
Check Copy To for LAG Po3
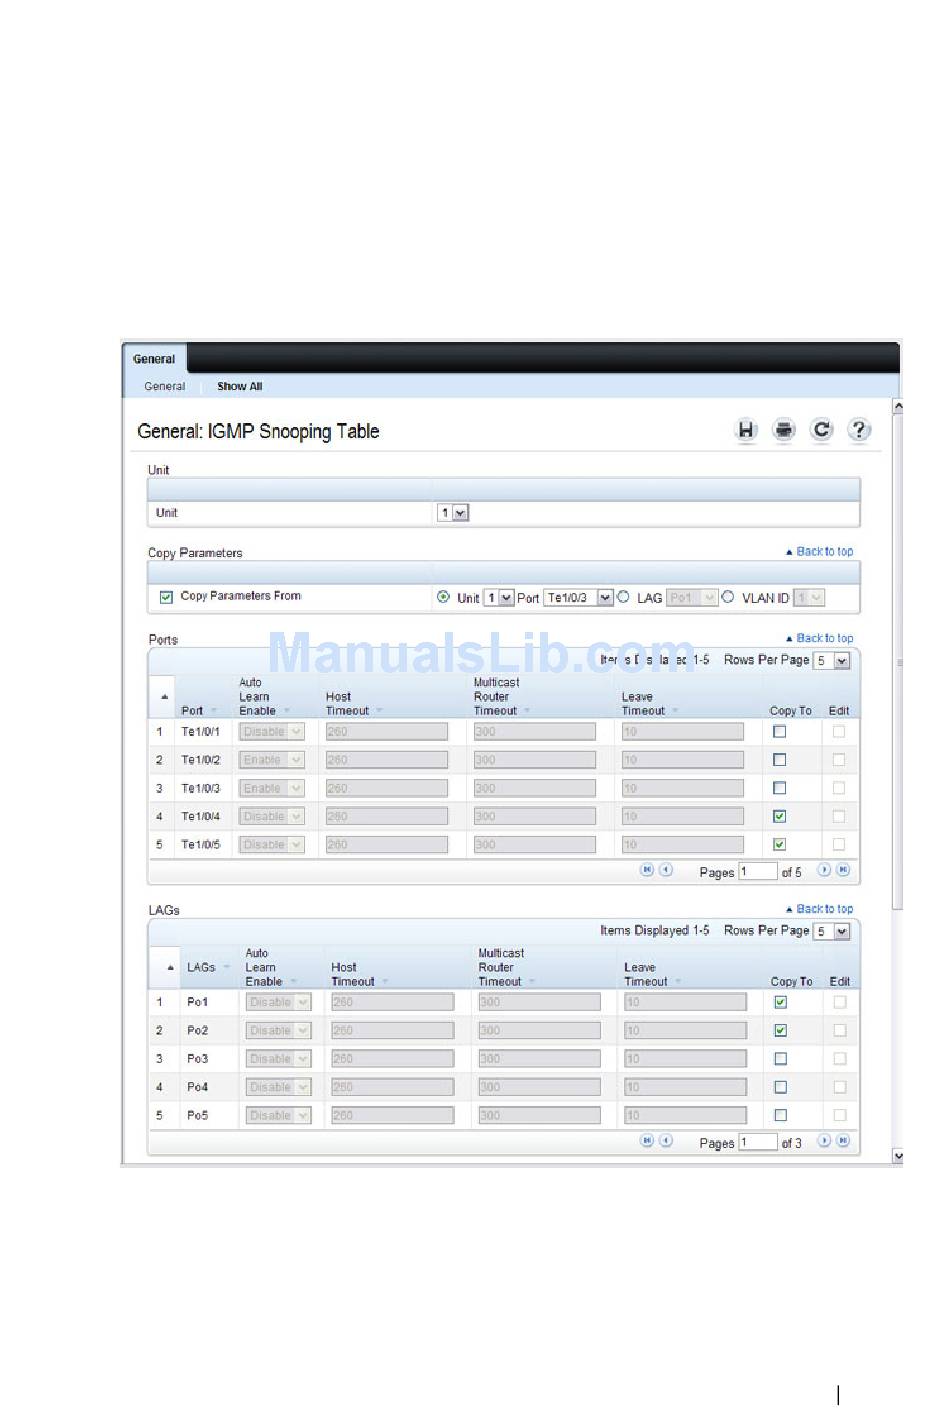pyautogui.click(x=781, y=1058)
